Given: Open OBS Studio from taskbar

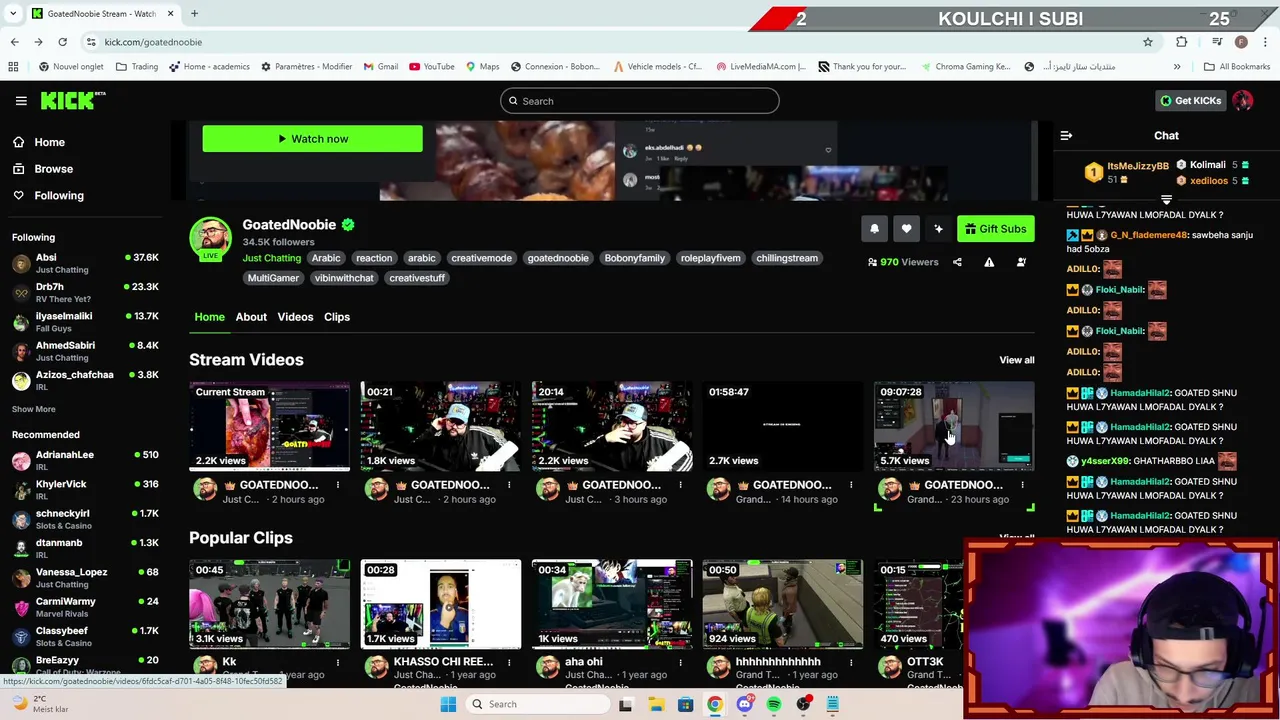Looking at the screenshot, I should click(x=803, y=704).
